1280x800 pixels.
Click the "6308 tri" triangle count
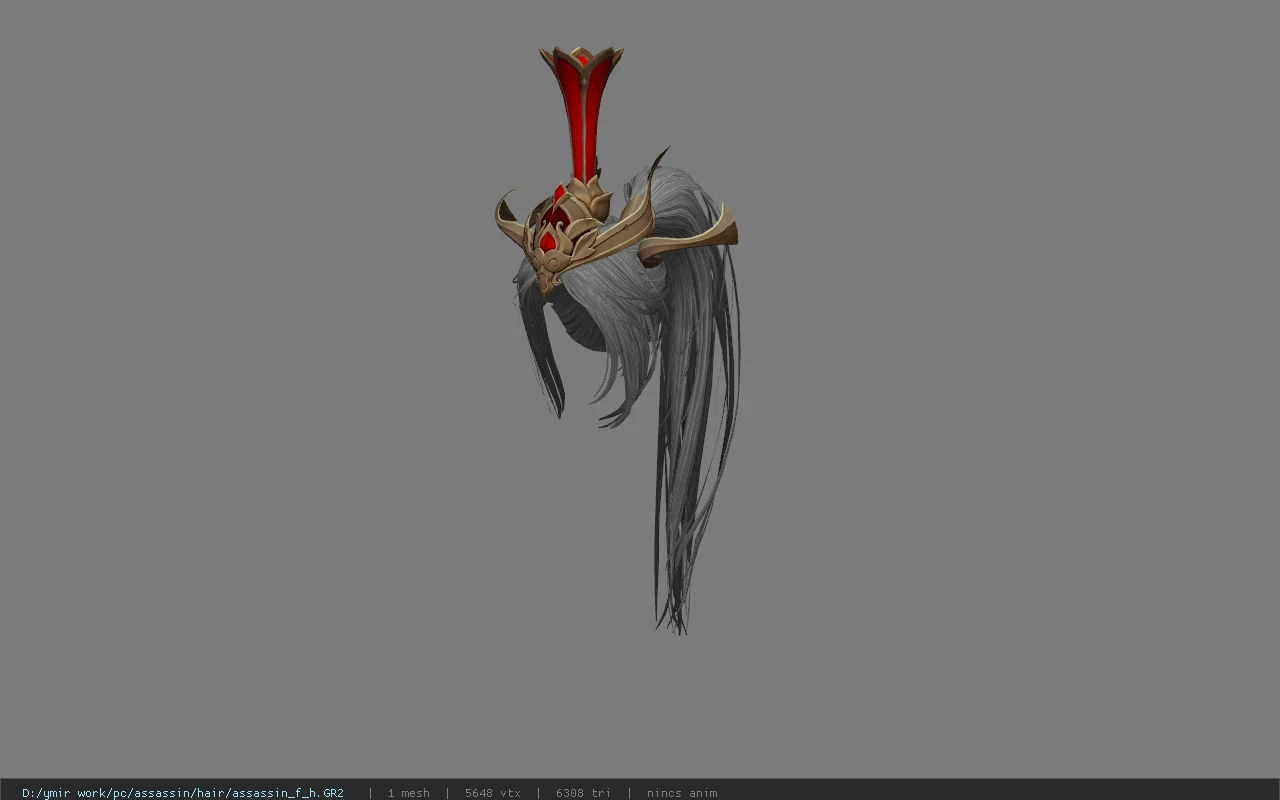583,793
